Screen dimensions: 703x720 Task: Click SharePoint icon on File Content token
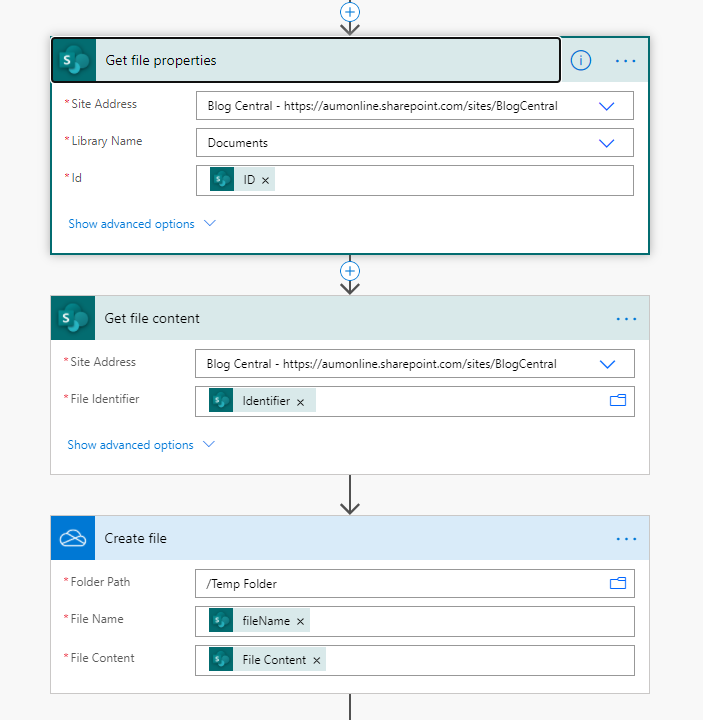(x=221, y=659)
